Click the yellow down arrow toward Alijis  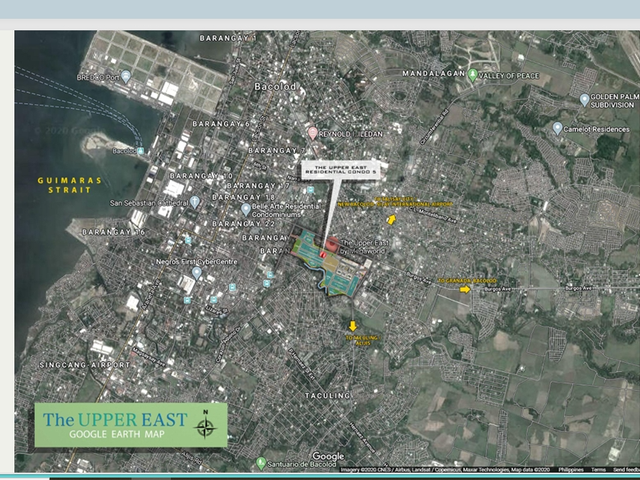(352, 326)
